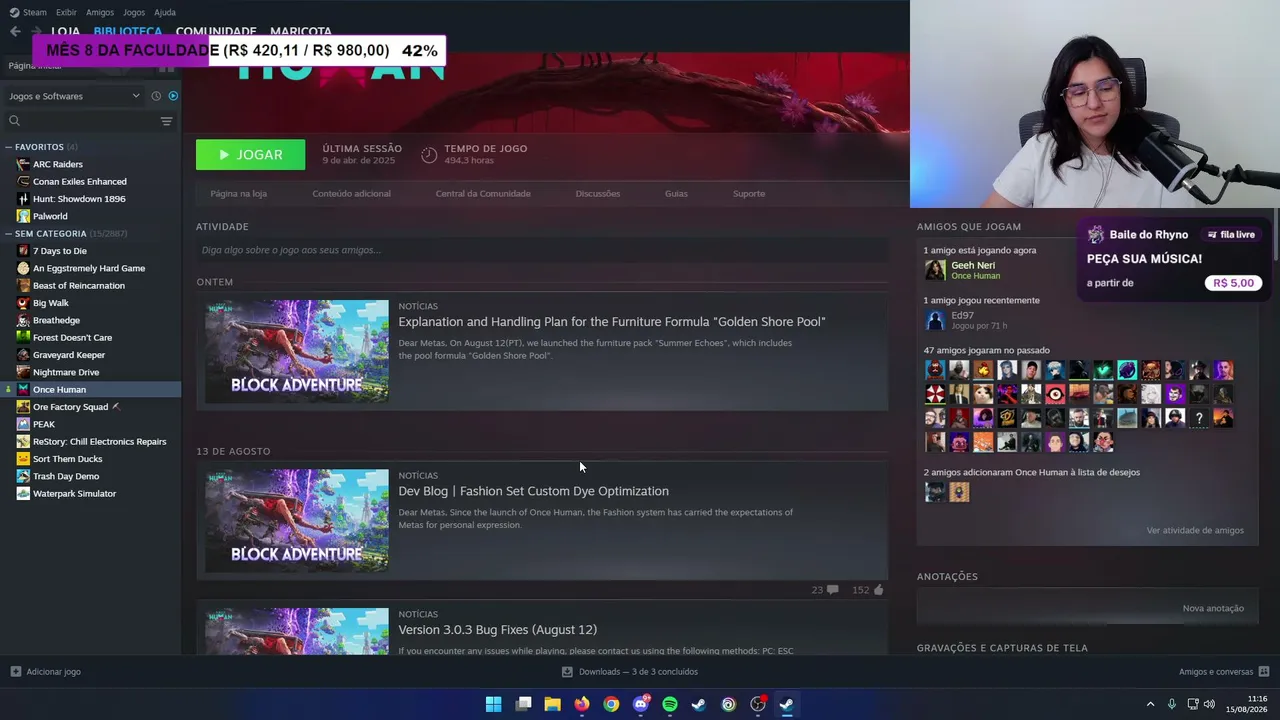Viewport: 1280px width, 720px height.
Task: Open Spotify from the taskbar
Action: pyautogui.click(x=670, y=704)
